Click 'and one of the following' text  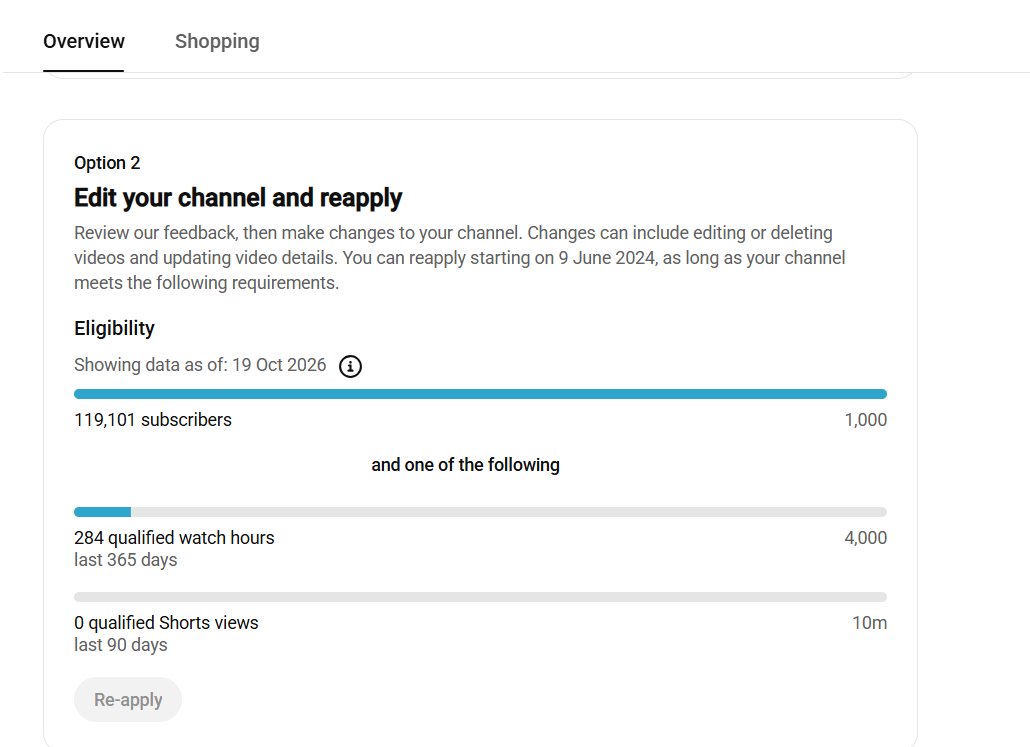click(x=466, y=465)
